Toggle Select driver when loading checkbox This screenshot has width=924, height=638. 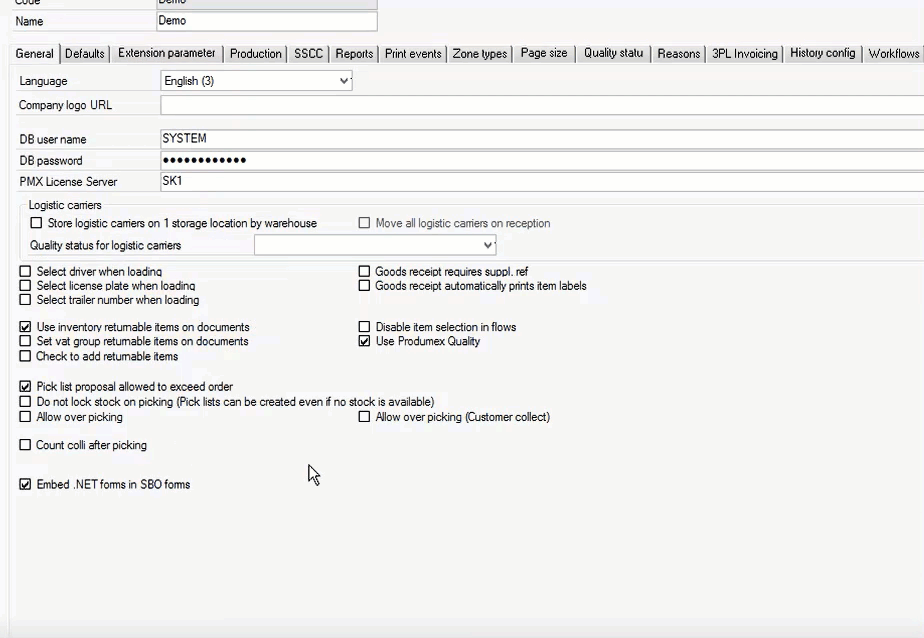(26, 272)
